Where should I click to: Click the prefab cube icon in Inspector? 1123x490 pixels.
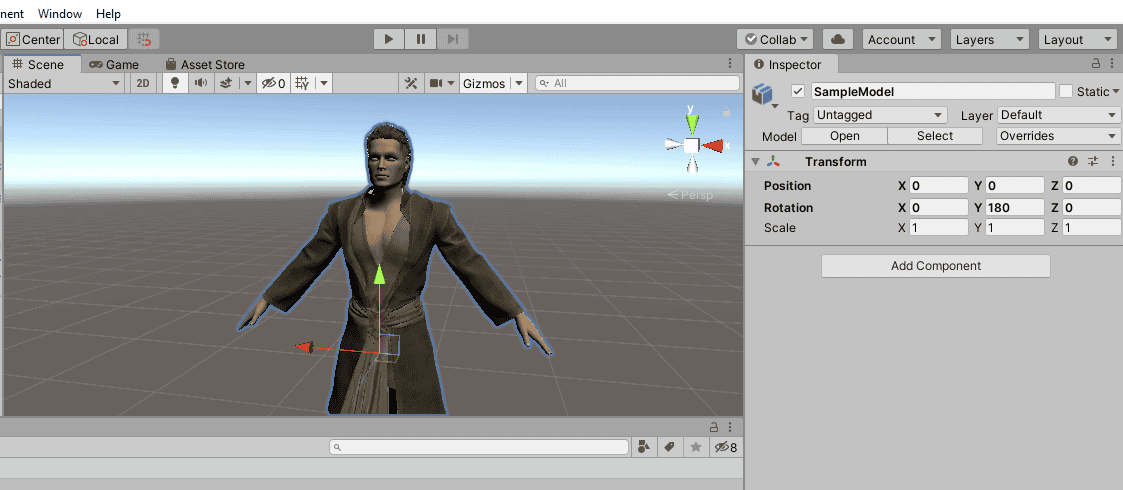763,94
